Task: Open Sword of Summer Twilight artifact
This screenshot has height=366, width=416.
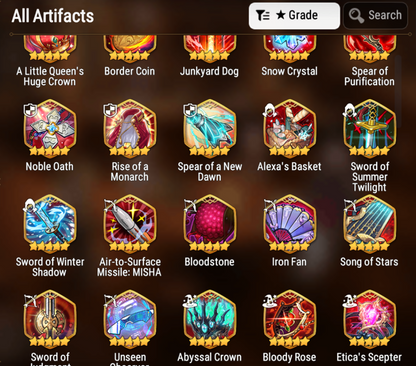Action: (369, 128)
